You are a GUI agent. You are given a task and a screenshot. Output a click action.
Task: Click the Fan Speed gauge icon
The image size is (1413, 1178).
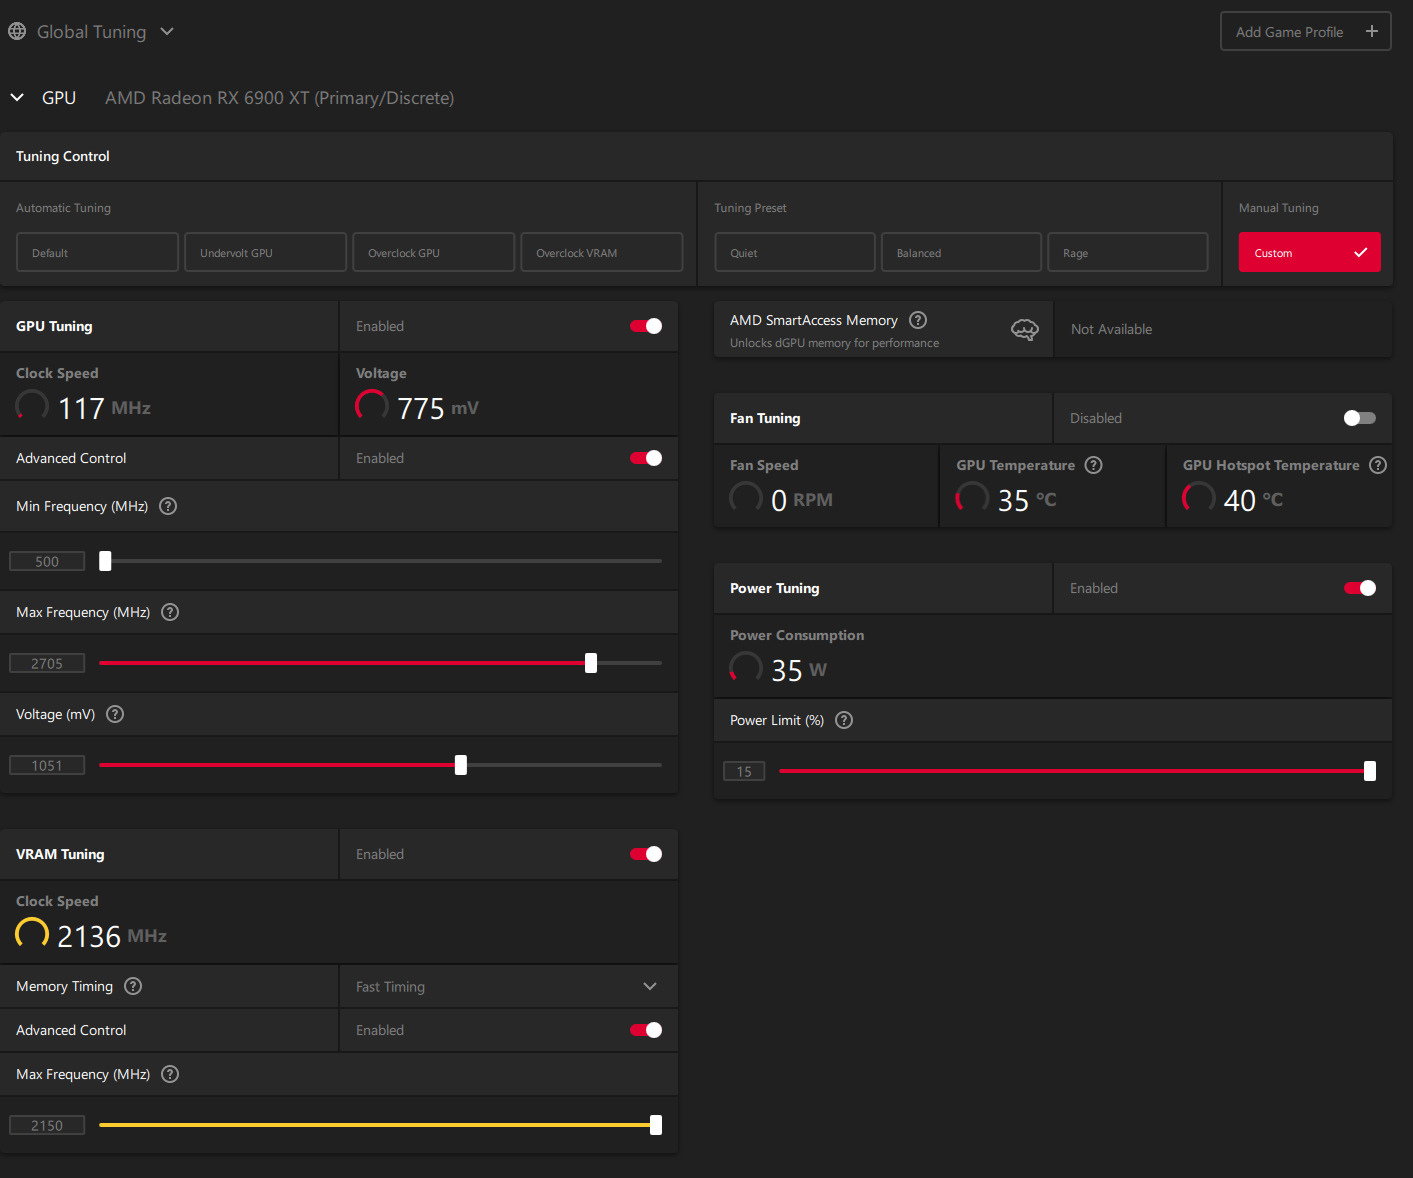coord(746,497)
